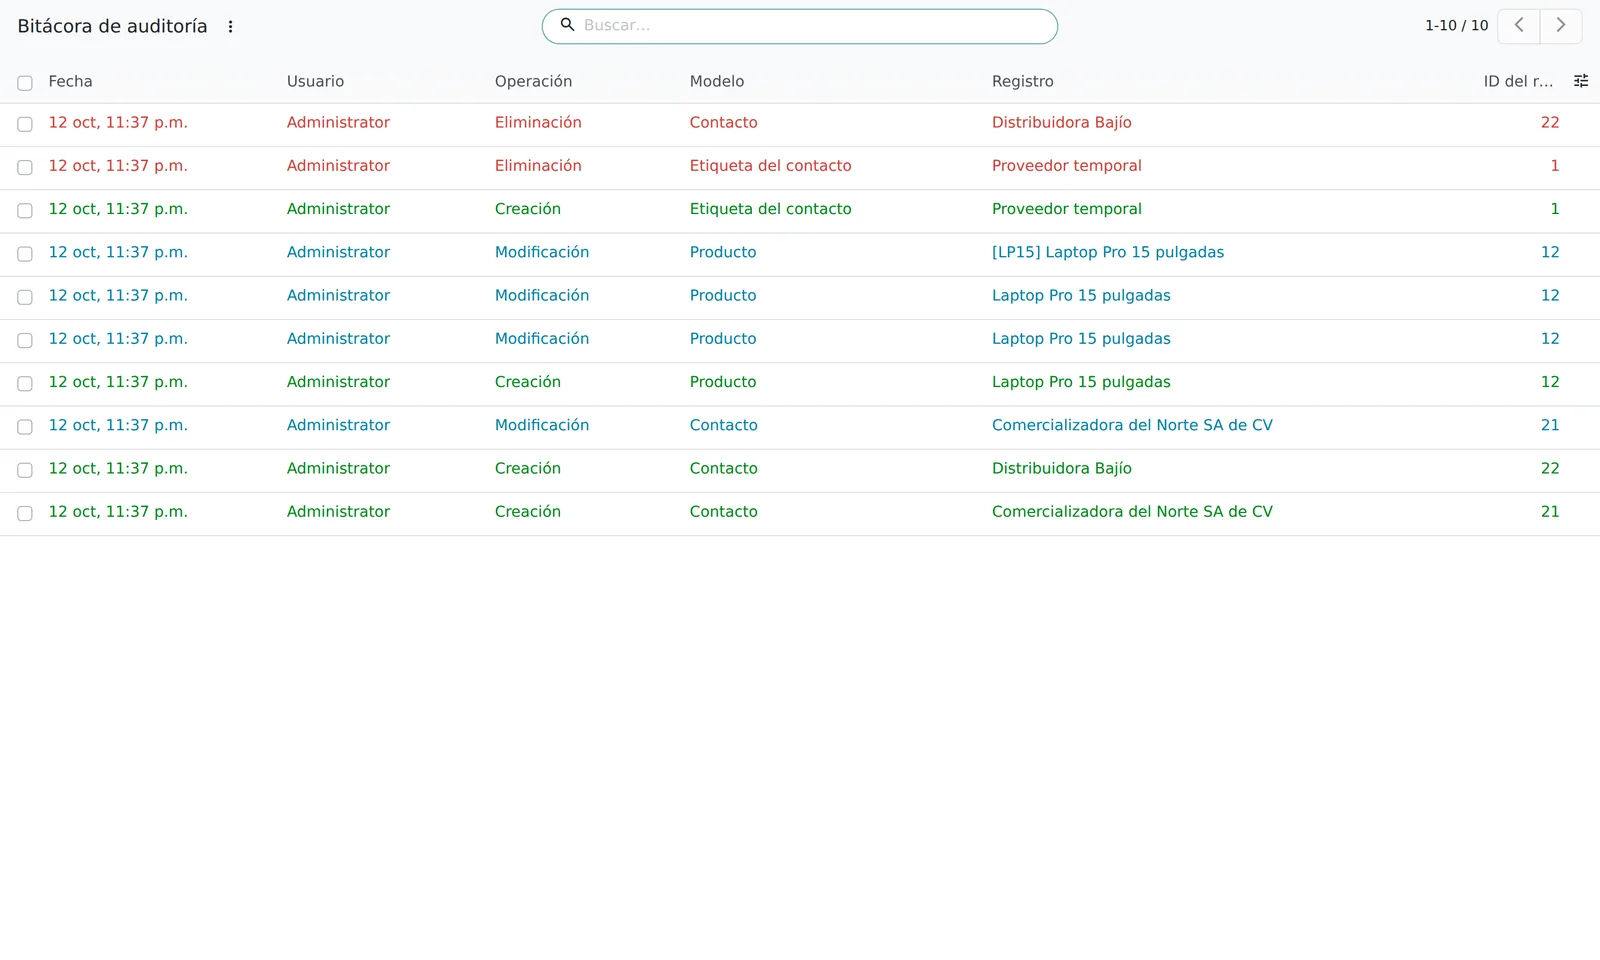Sort by the Usuario column header
Screen dimensions: 1600x960
click(x=315, y=82)
